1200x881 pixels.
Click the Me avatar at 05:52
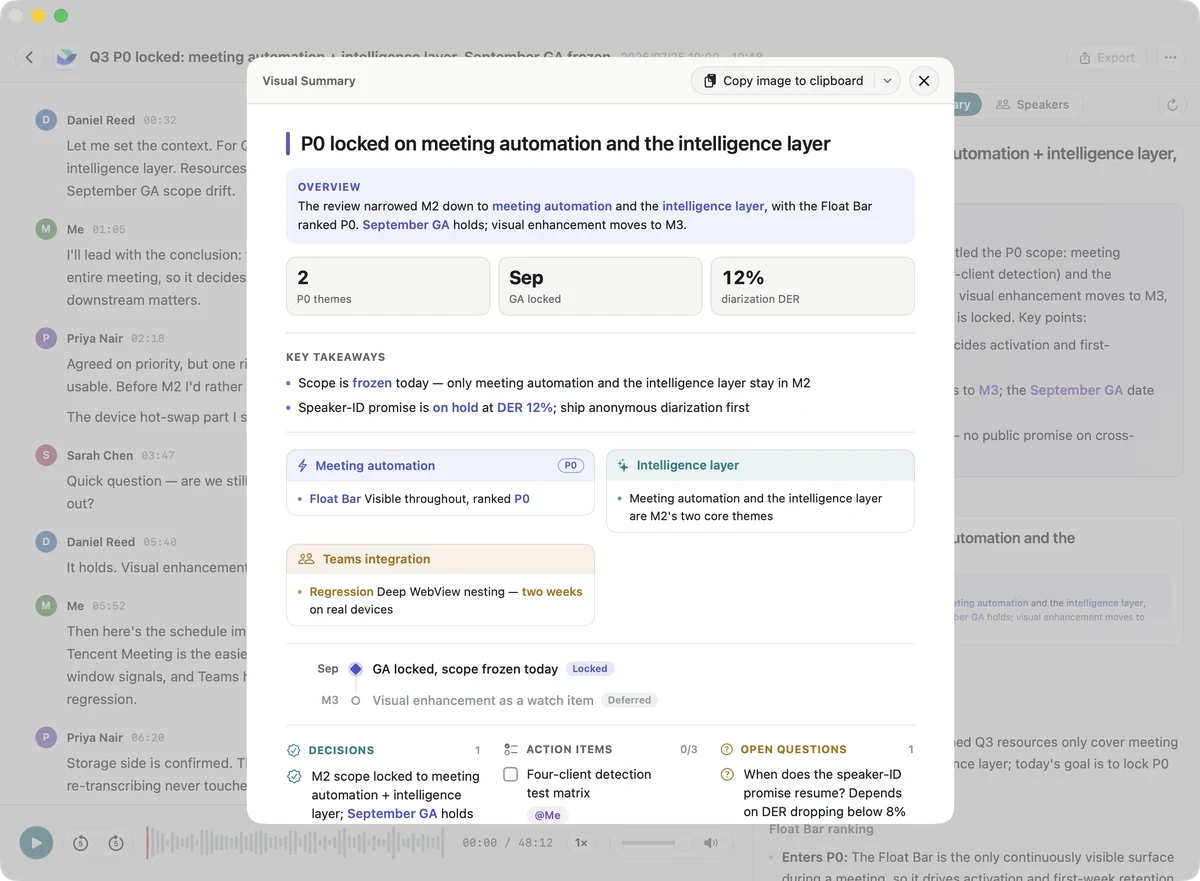click(x=45, y=605)
